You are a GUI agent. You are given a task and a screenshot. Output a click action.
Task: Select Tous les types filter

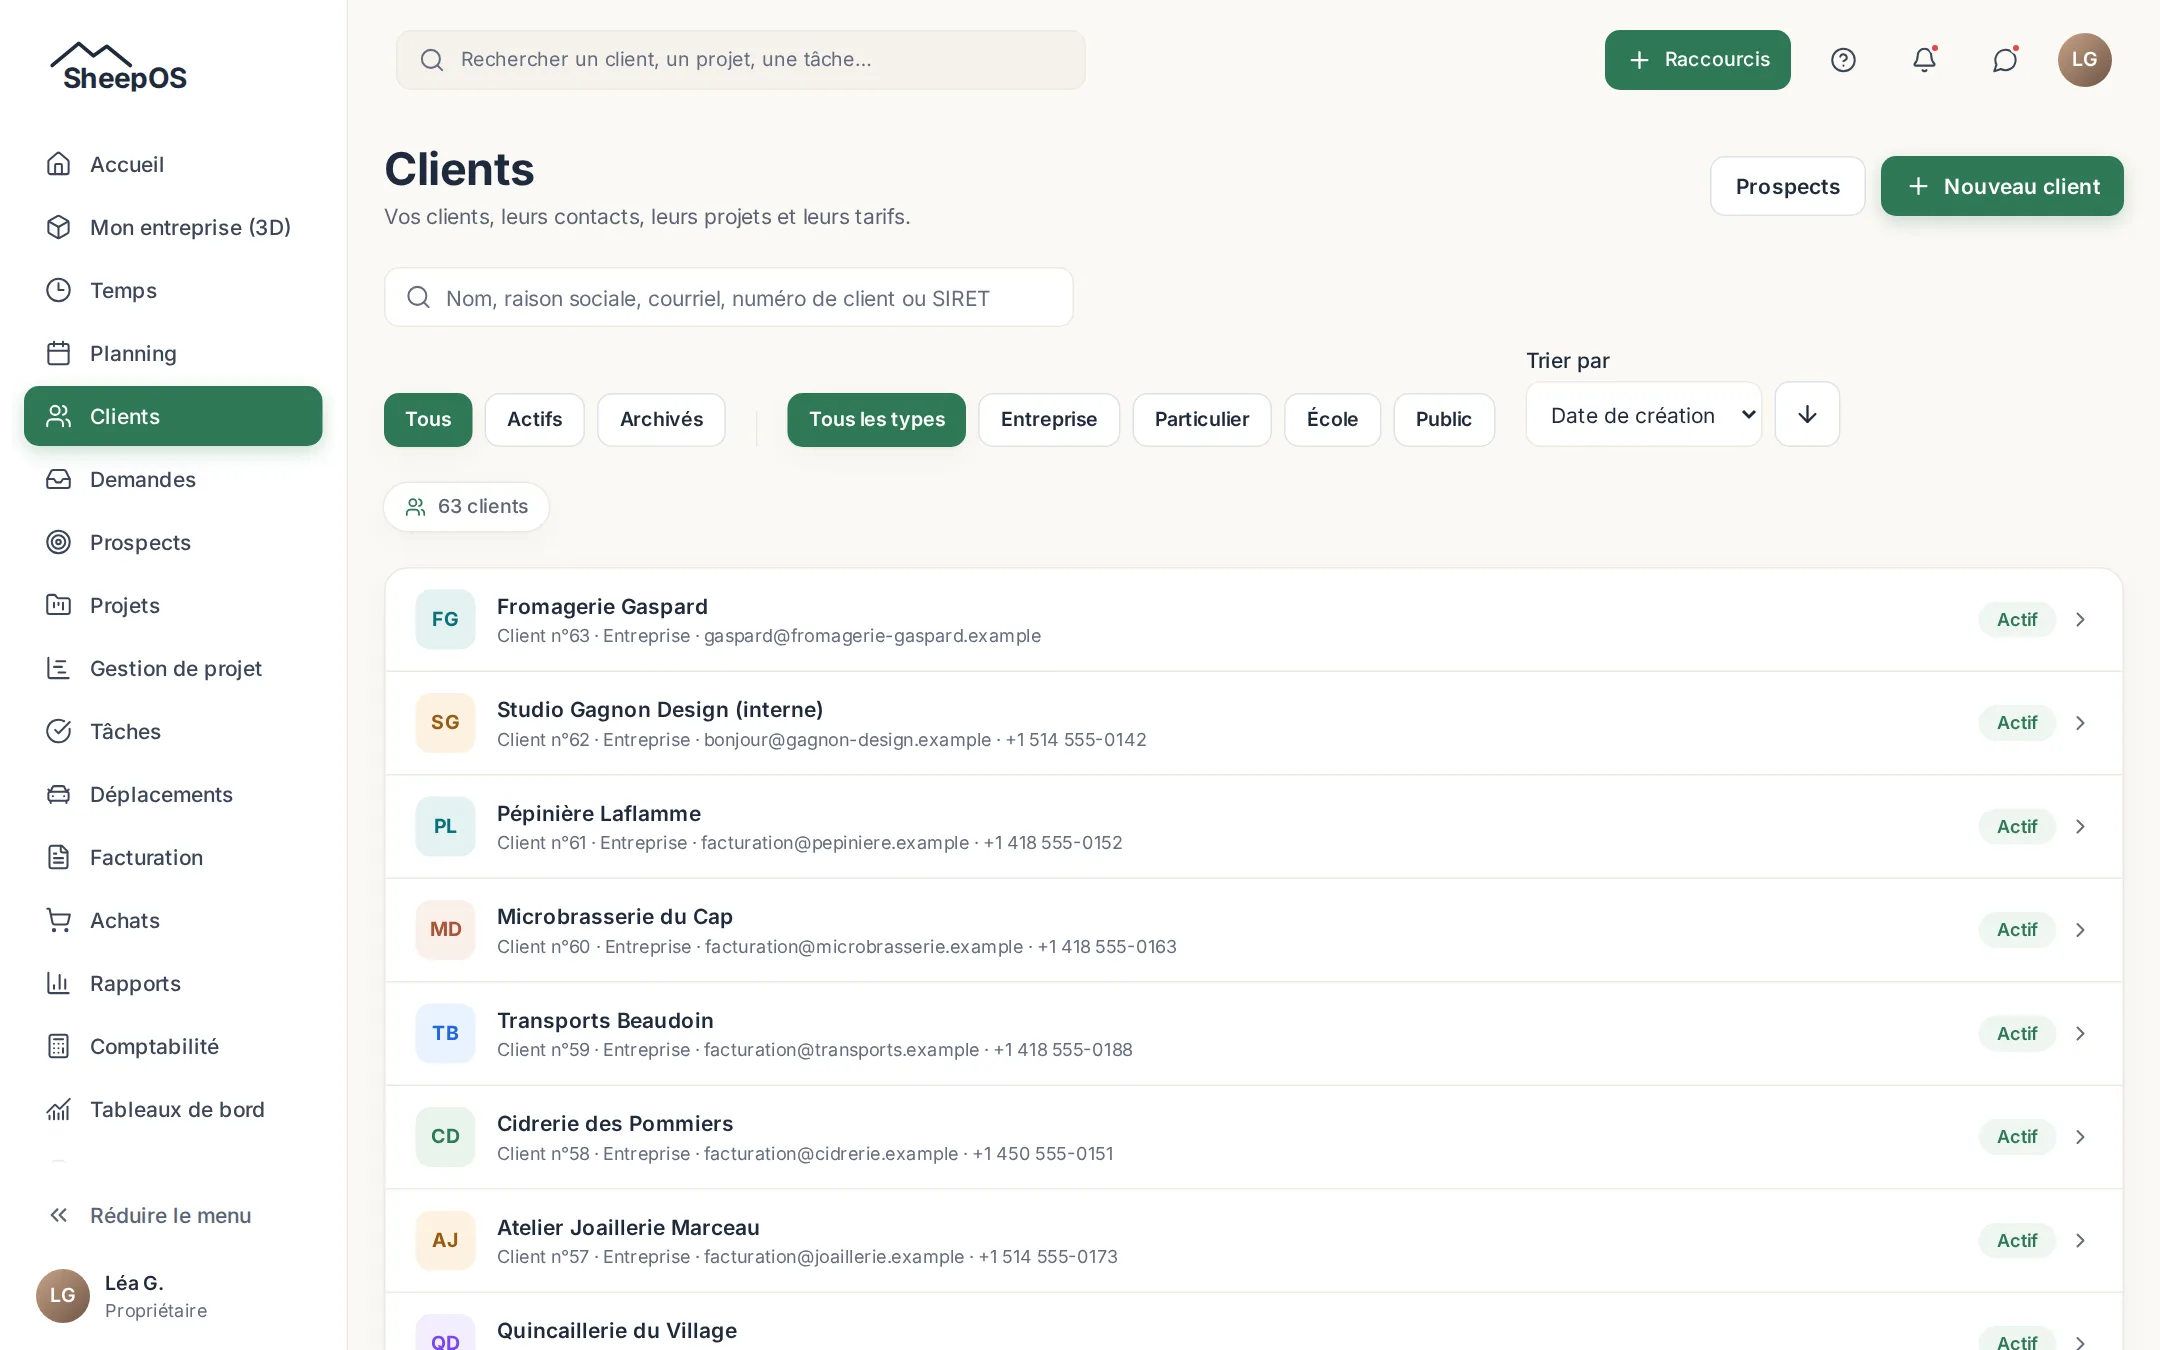[877, 419]
